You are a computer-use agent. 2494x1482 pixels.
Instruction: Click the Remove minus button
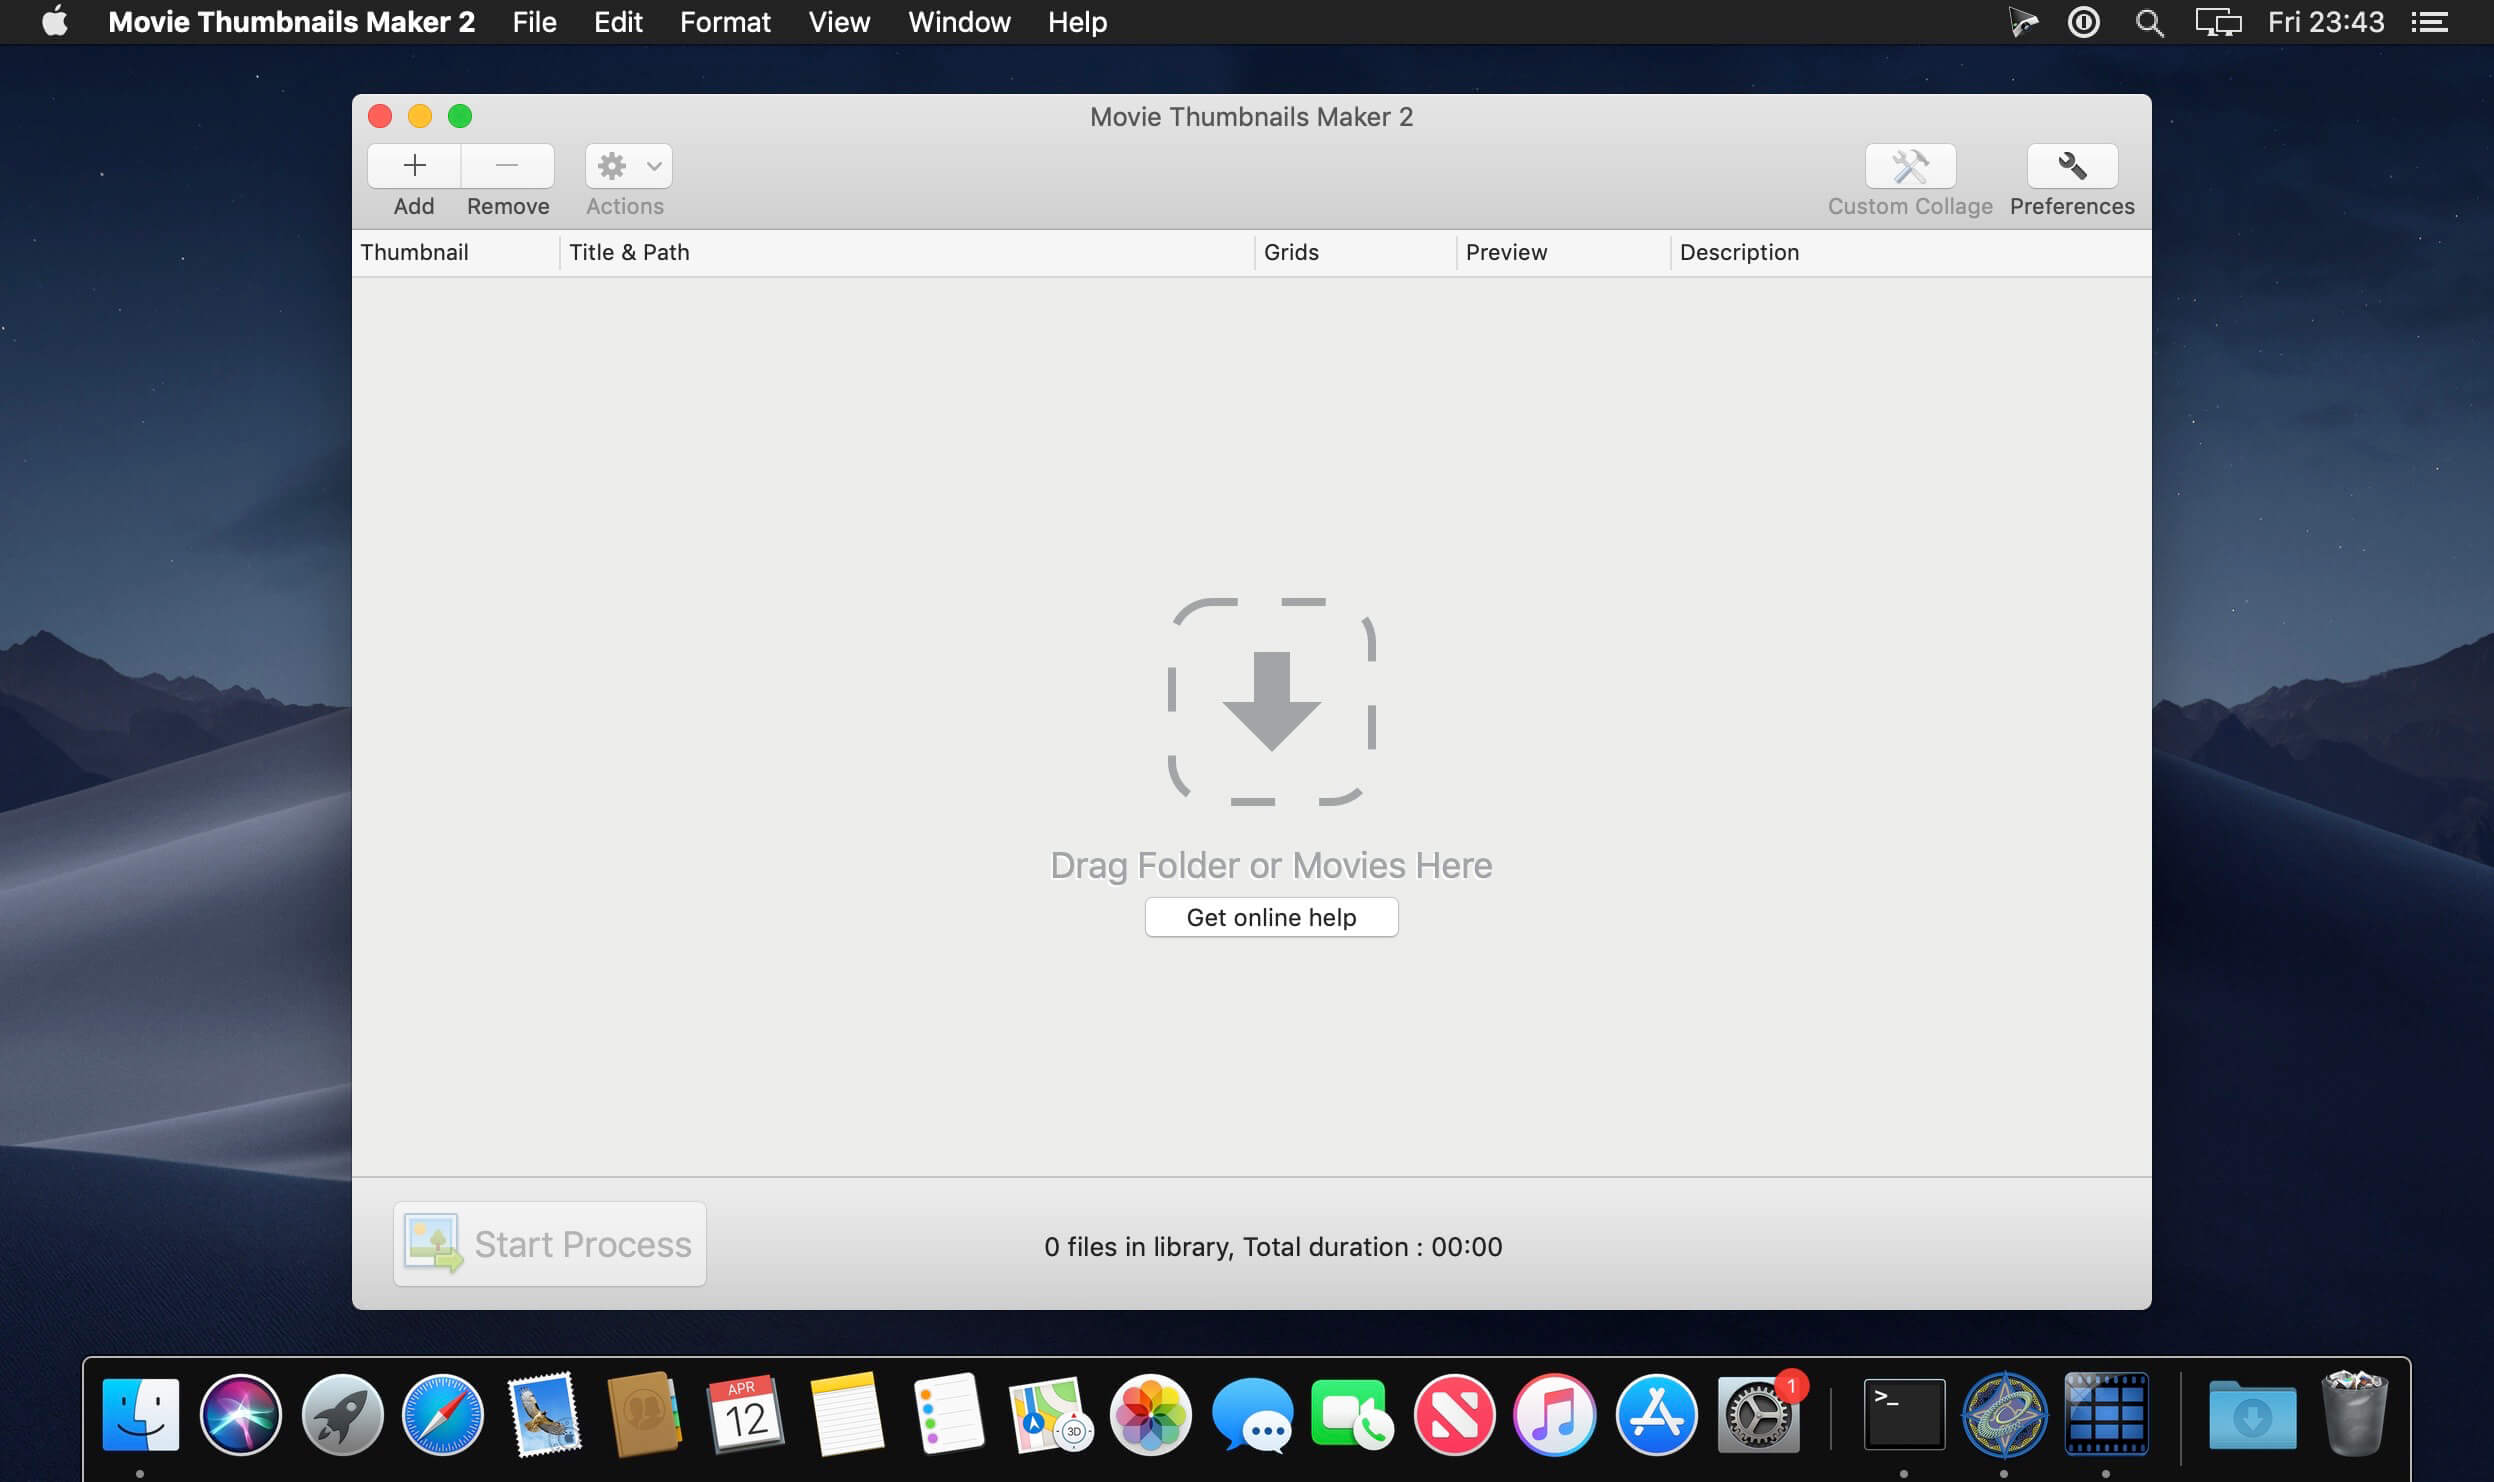point(507,166)
